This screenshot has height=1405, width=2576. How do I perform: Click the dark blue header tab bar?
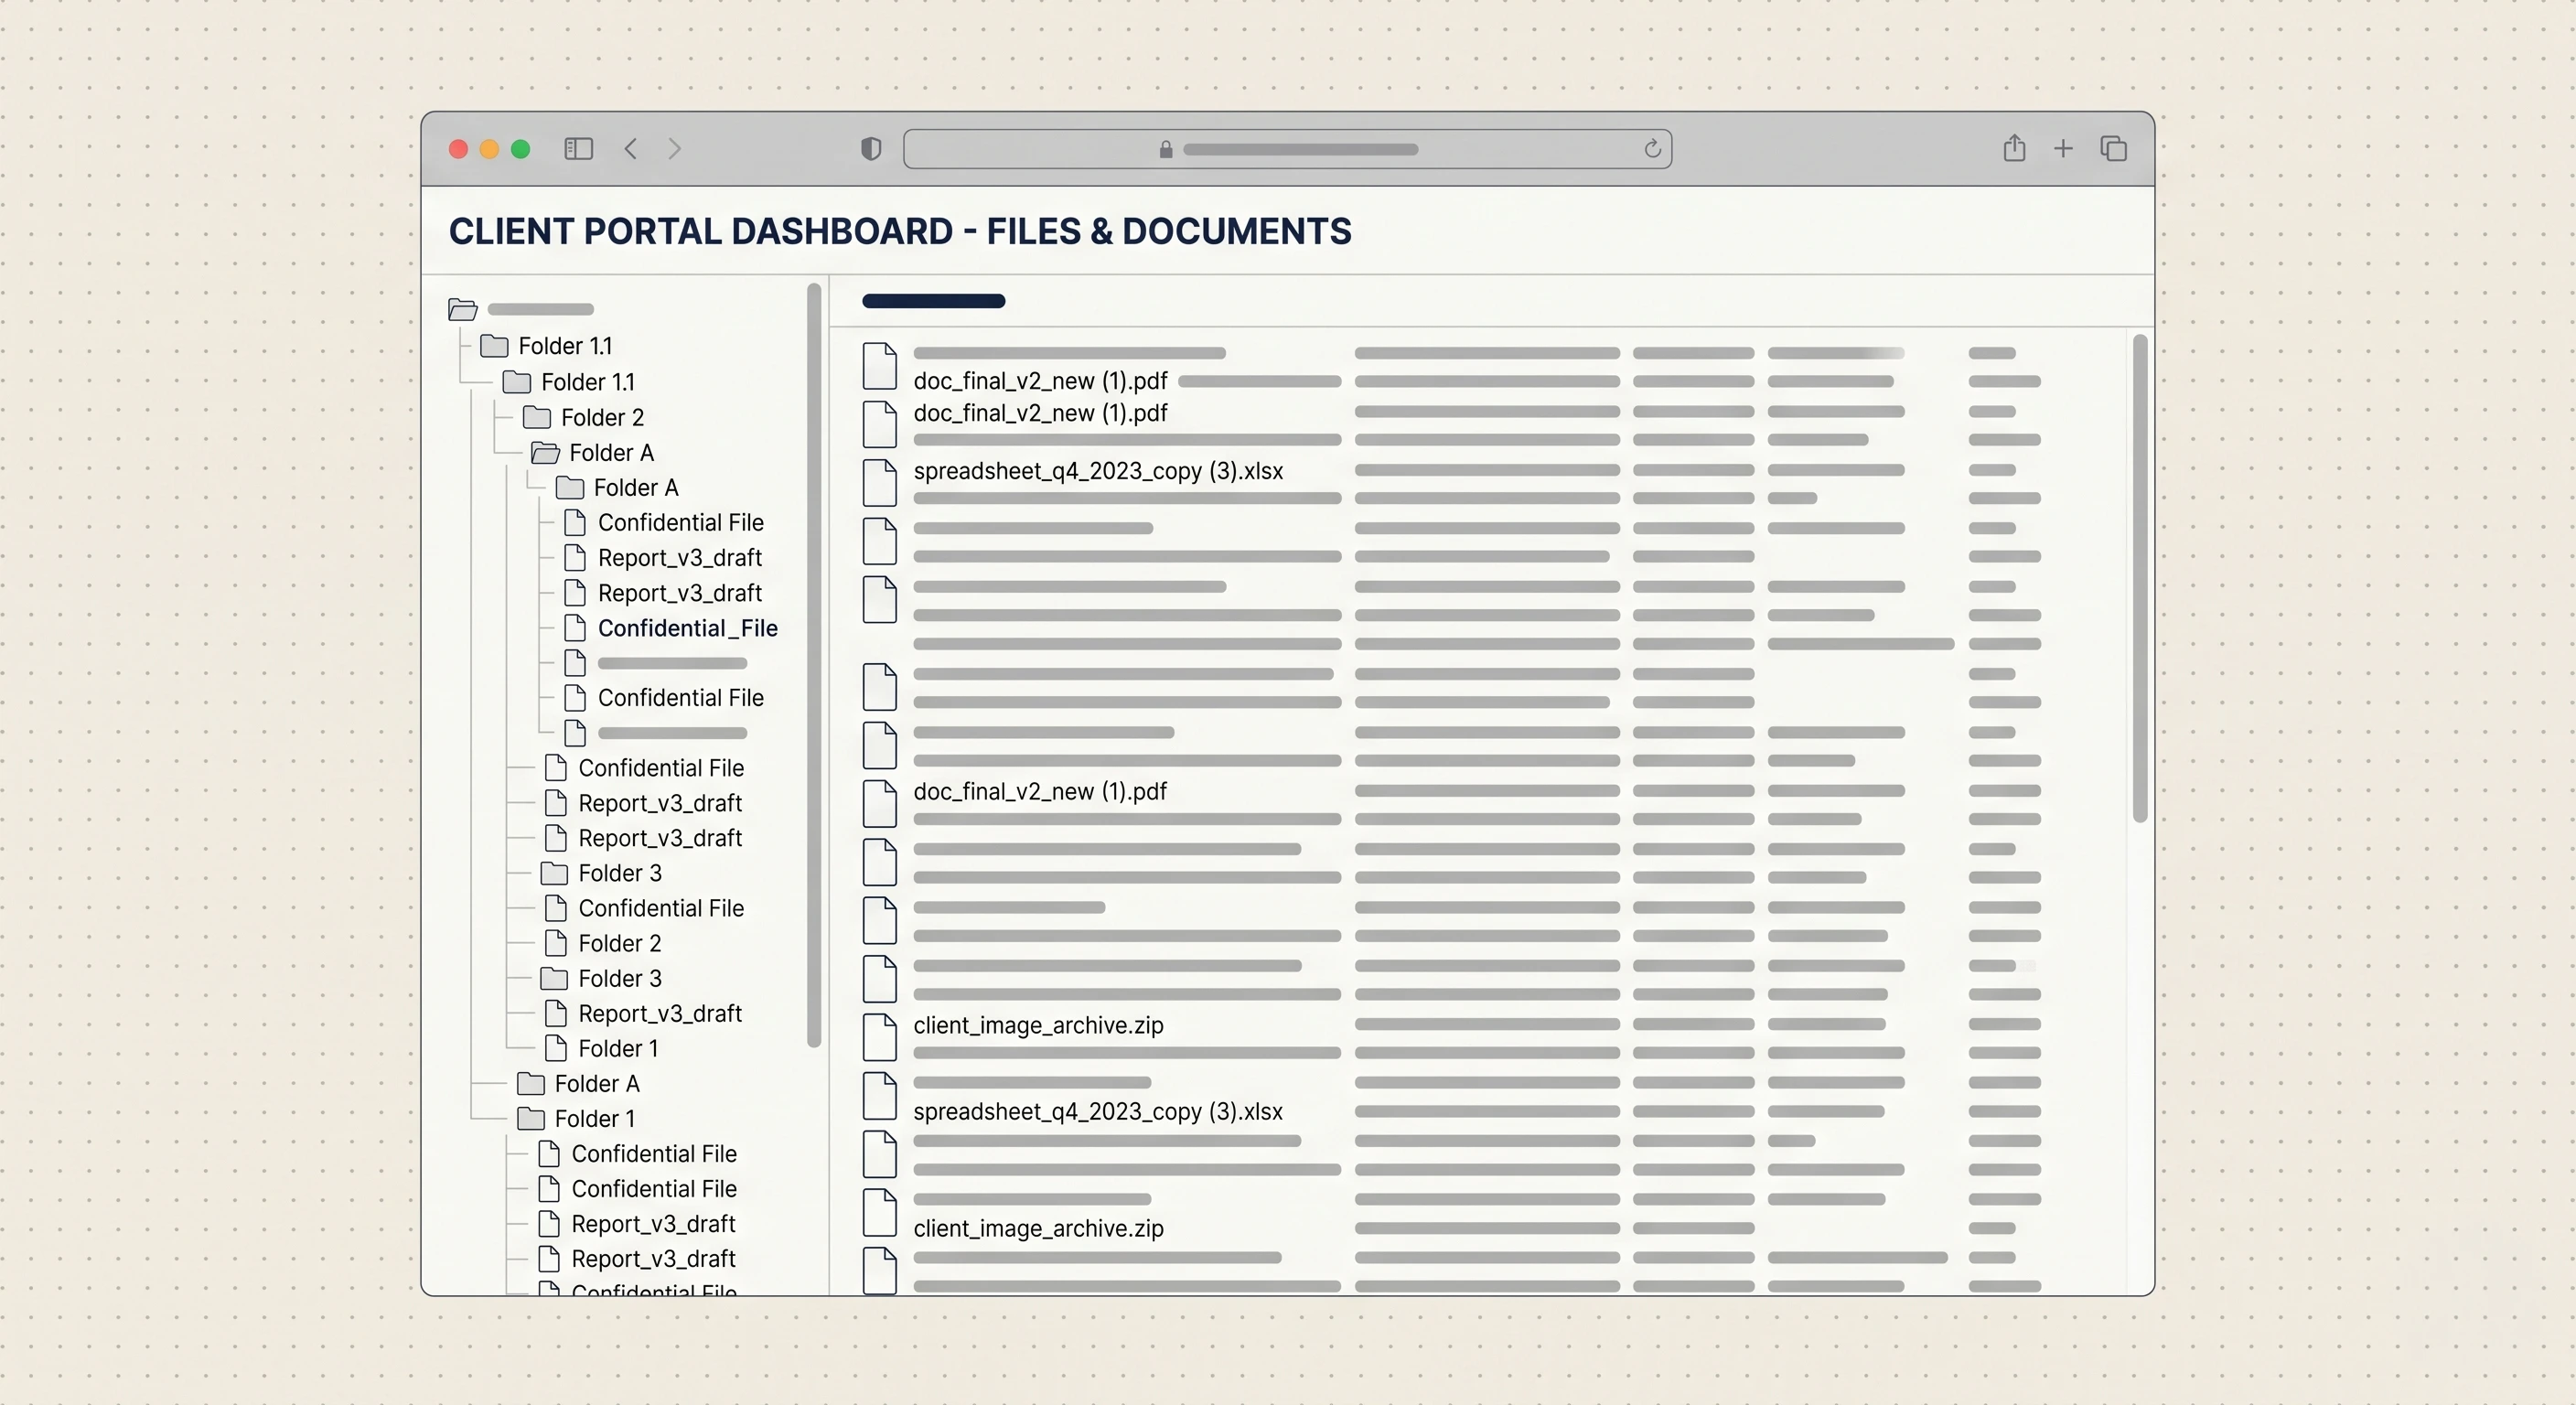click(933, 301)
